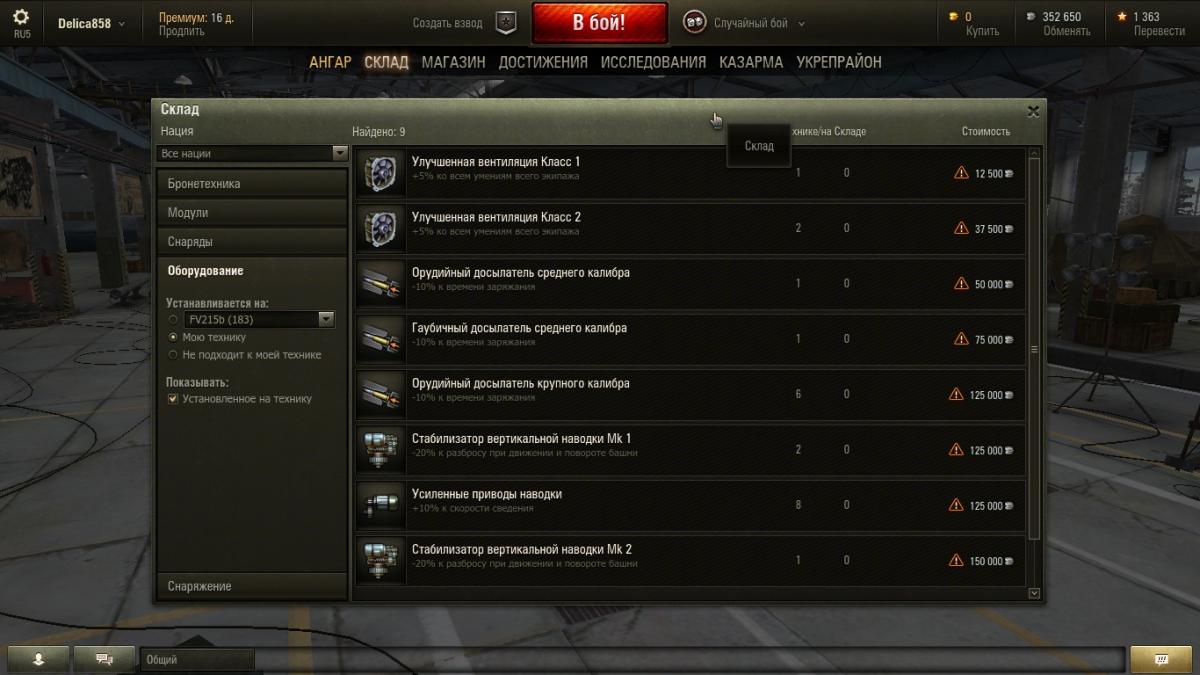Click the platoon shield icon next to Создать взвод

[x=507, y=23]
